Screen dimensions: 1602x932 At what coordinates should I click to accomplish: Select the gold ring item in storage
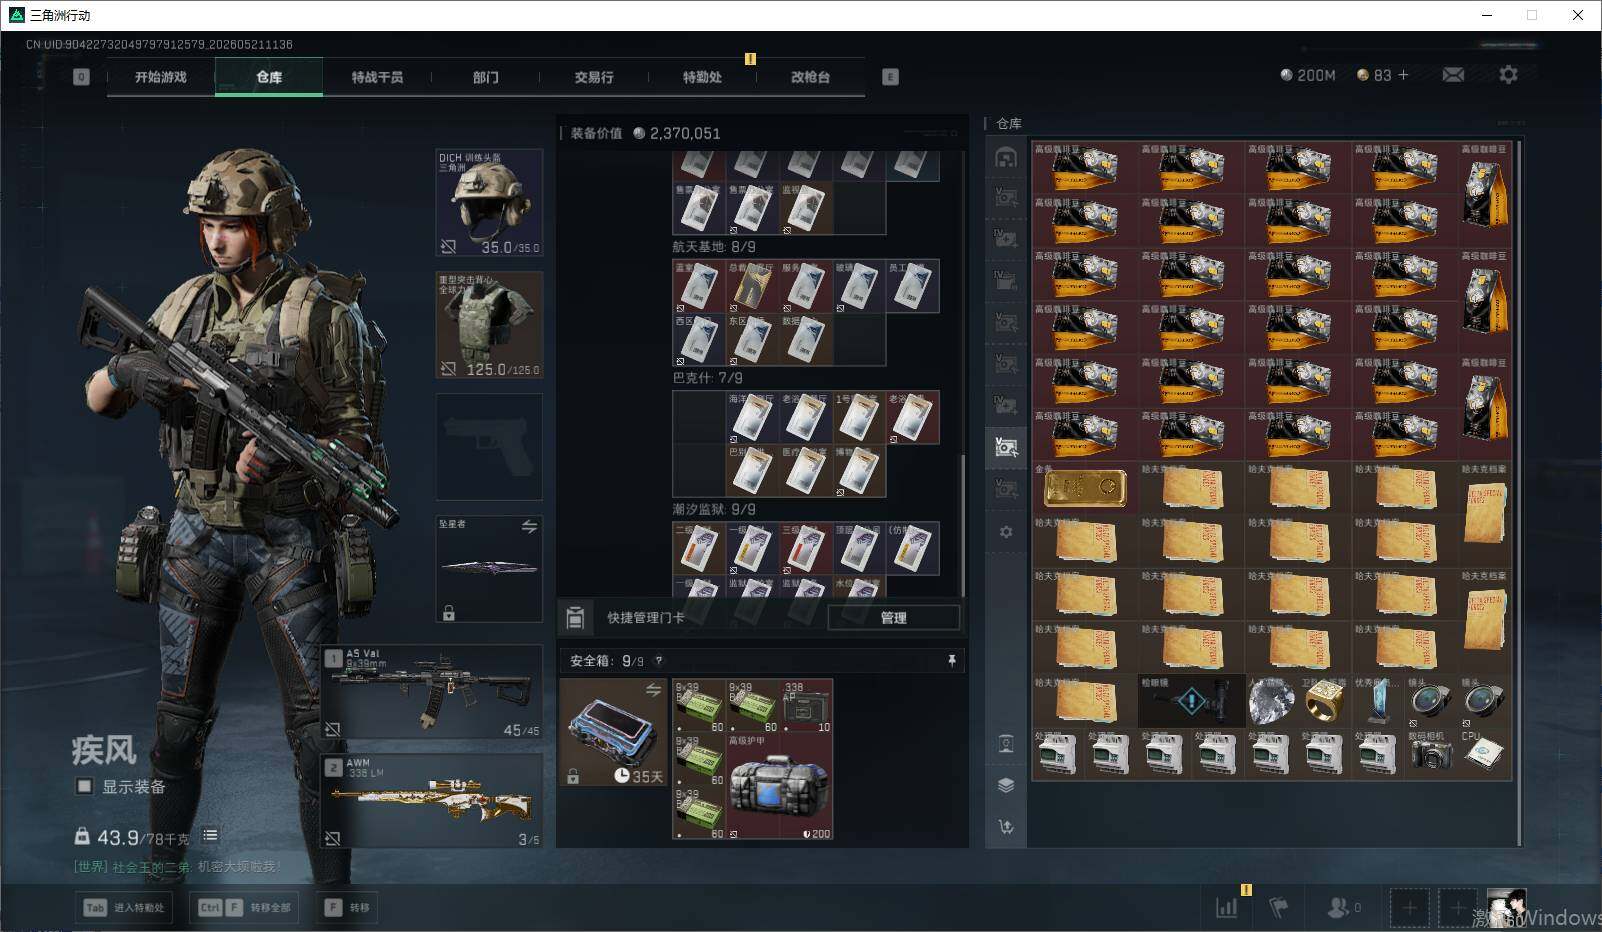[x=1325, y=701]
